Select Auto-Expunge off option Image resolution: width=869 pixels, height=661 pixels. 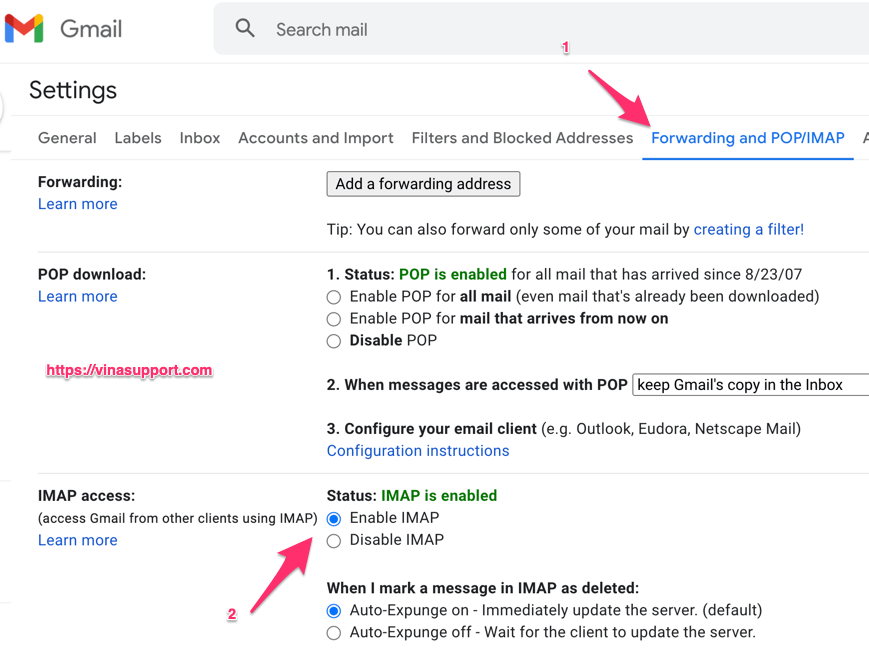(x=333, y=632)
